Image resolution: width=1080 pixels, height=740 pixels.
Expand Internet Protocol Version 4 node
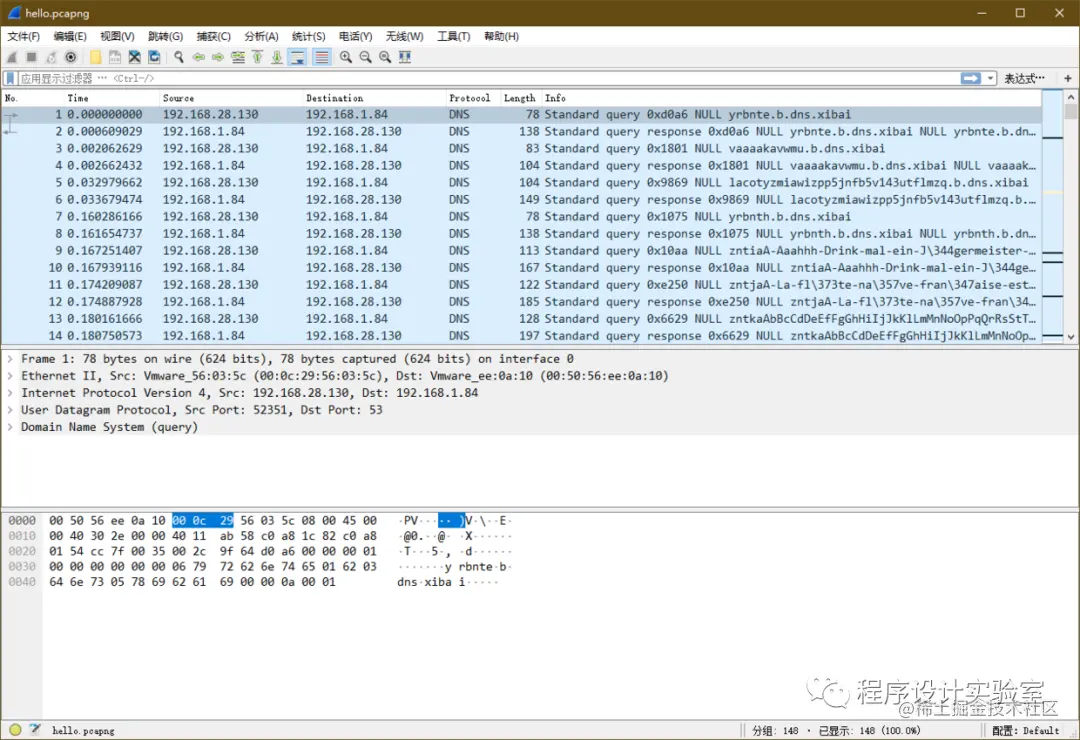[10, 393]
